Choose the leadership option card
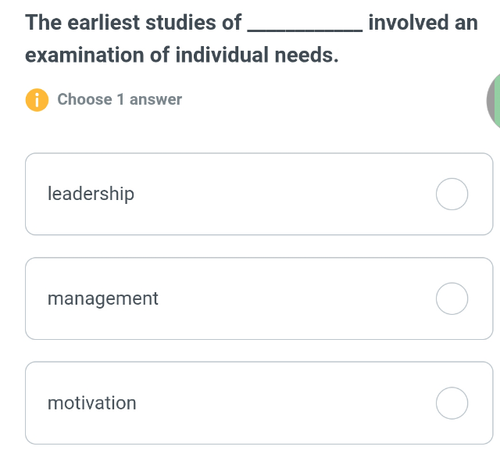500x468 pixels. [259, 194]
